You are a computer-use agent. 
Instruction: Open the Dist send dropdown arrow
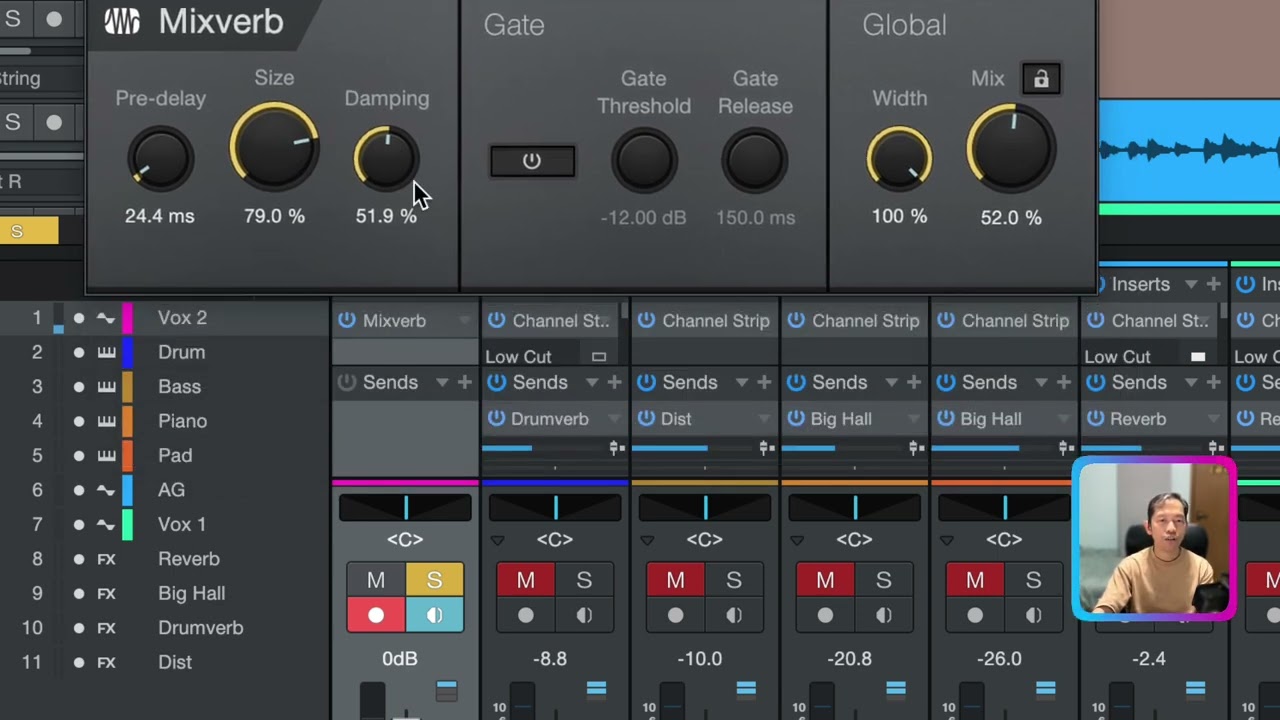pos(765,419)
